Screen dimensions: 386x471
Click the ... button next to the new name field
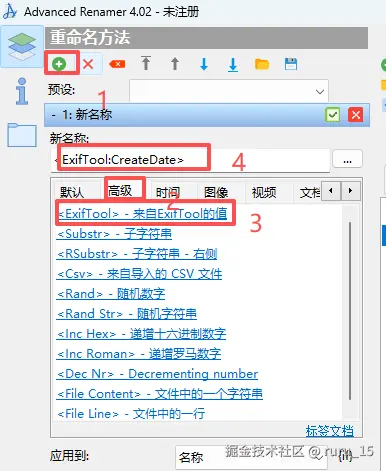click(x=347, y=159)
